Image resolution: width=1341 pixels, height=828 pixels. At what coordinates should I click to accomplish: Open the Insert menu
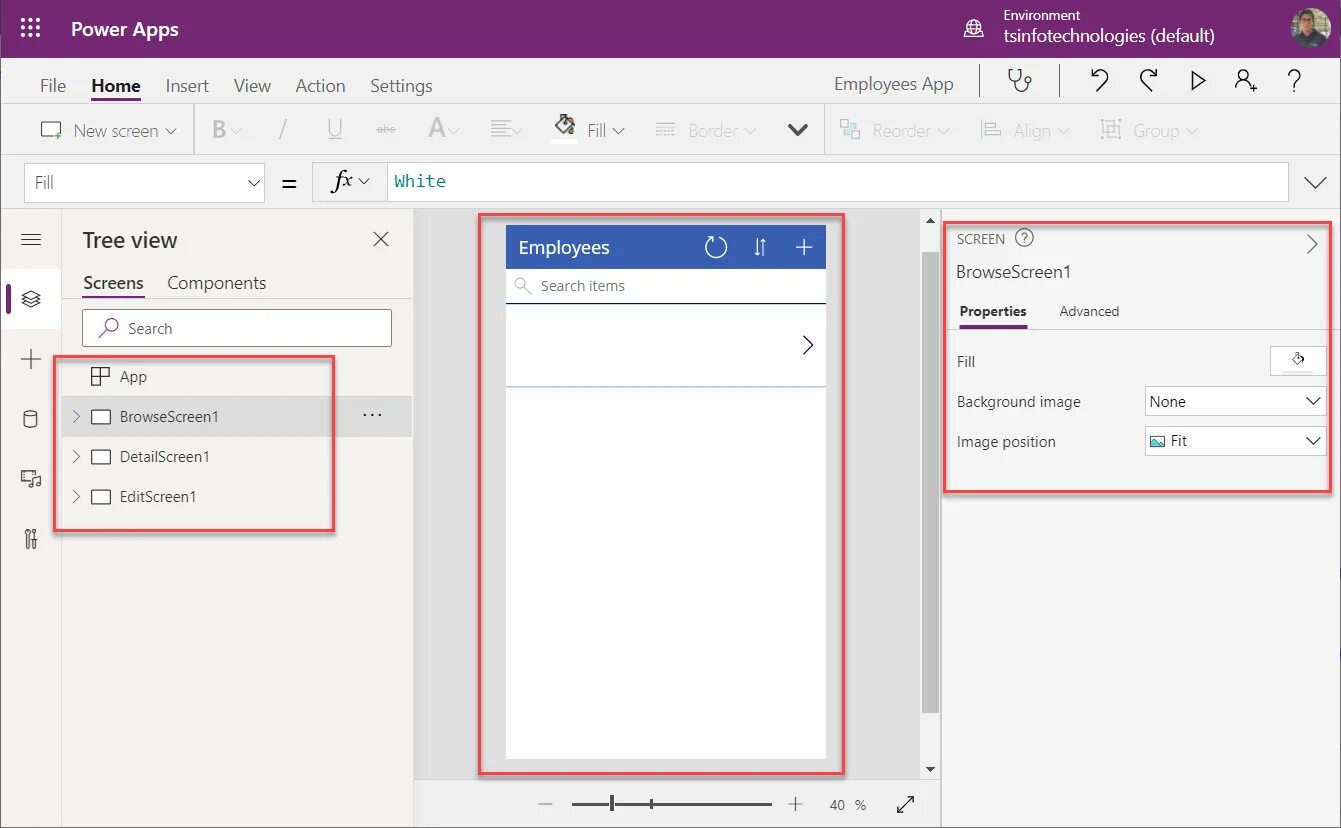click(x=187, y=85)
